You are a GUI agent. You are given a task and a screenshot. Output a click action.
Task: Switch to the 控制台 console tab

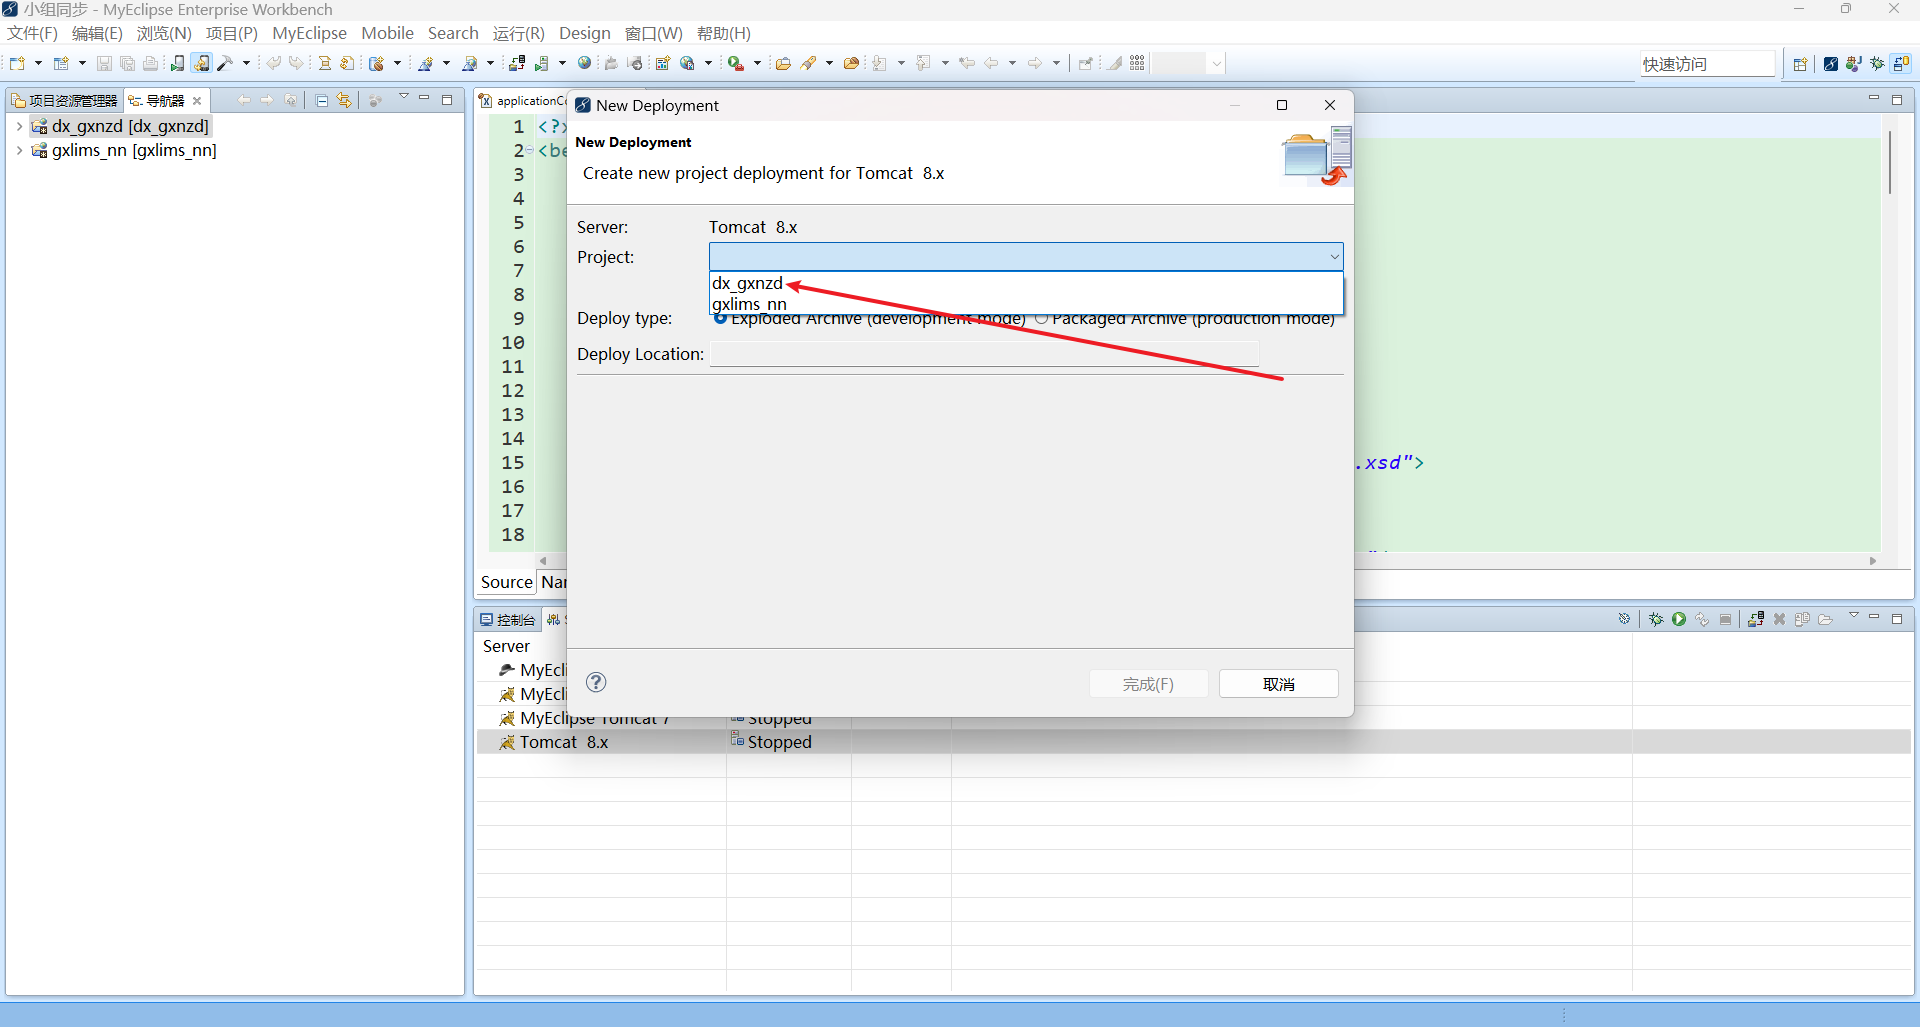(509, 620)
